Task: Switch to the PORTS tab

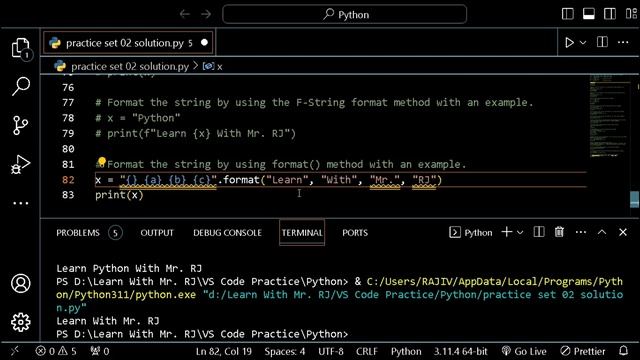Action: click(355, 233)
